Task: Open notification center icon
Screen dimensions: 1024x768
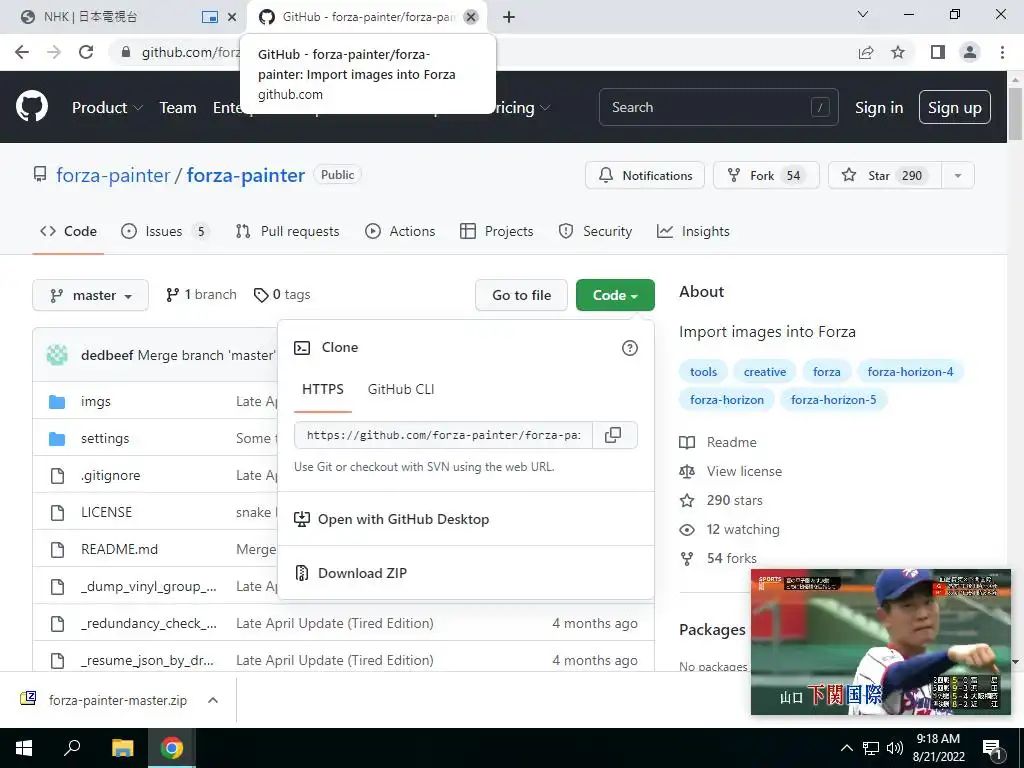Action: point(993,748)
